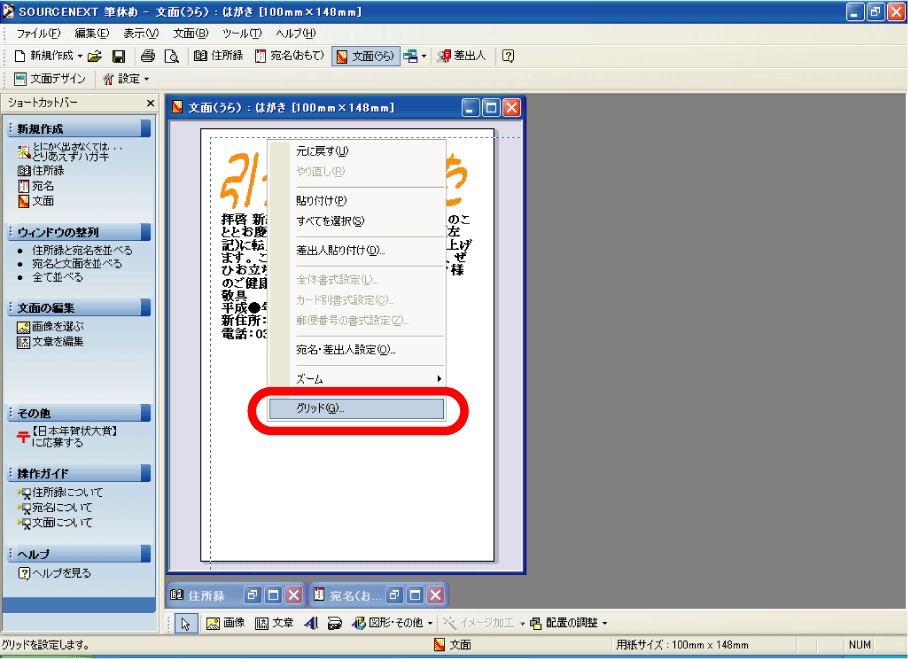
Task: Click the decorative text A icon
Action: 311,623
